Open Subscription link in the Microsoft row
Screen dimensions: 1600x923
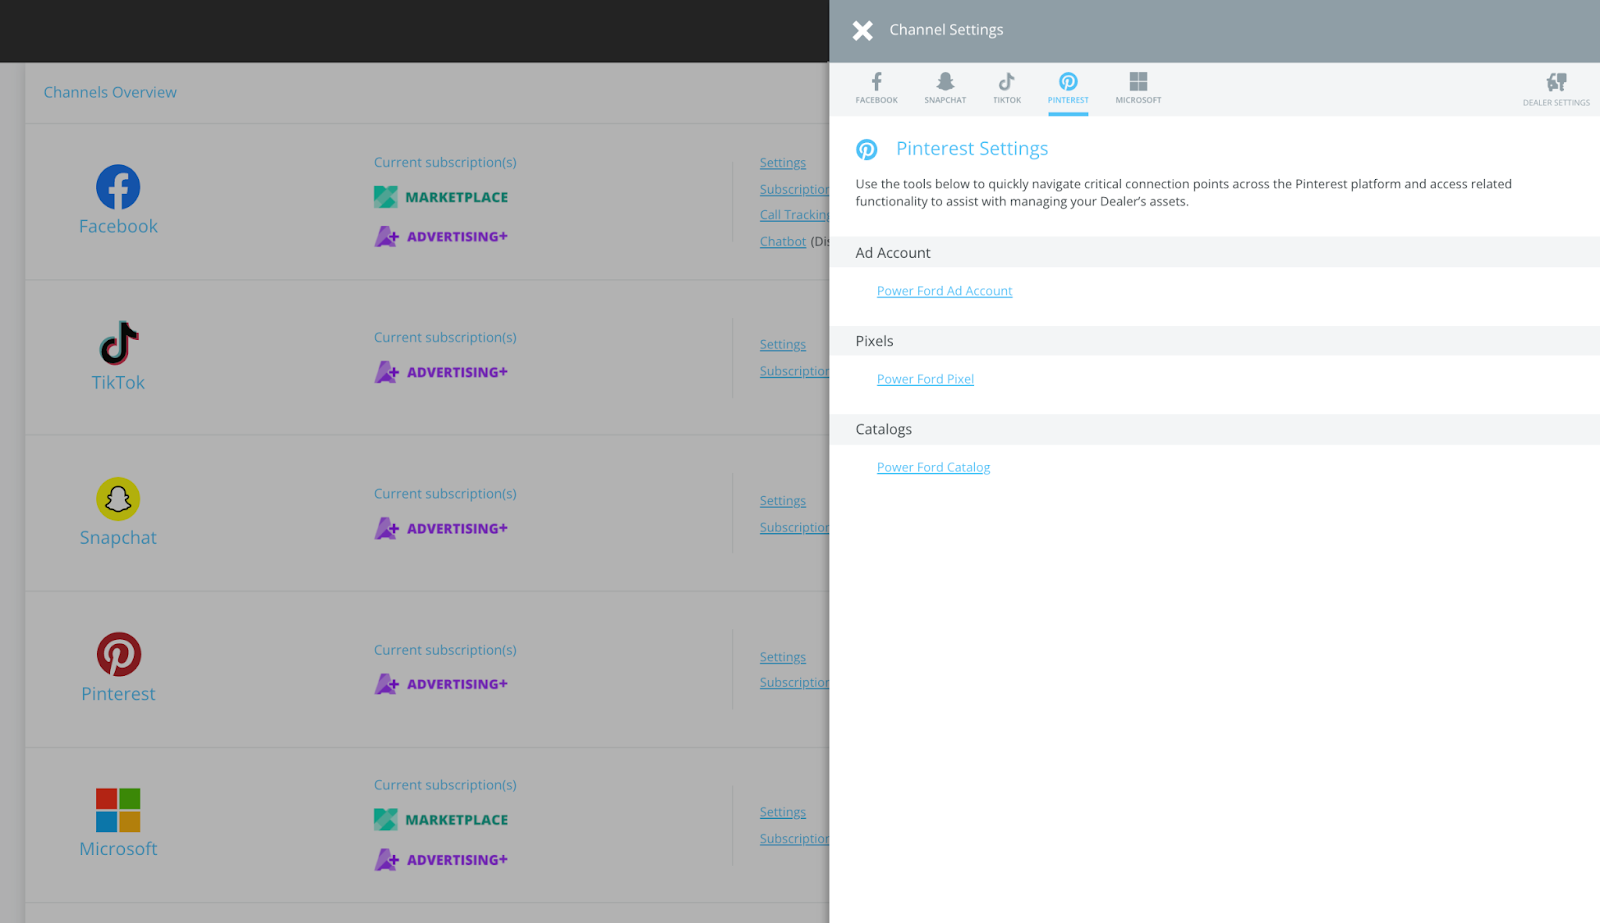pyautogui.click(x=794, y=839)
